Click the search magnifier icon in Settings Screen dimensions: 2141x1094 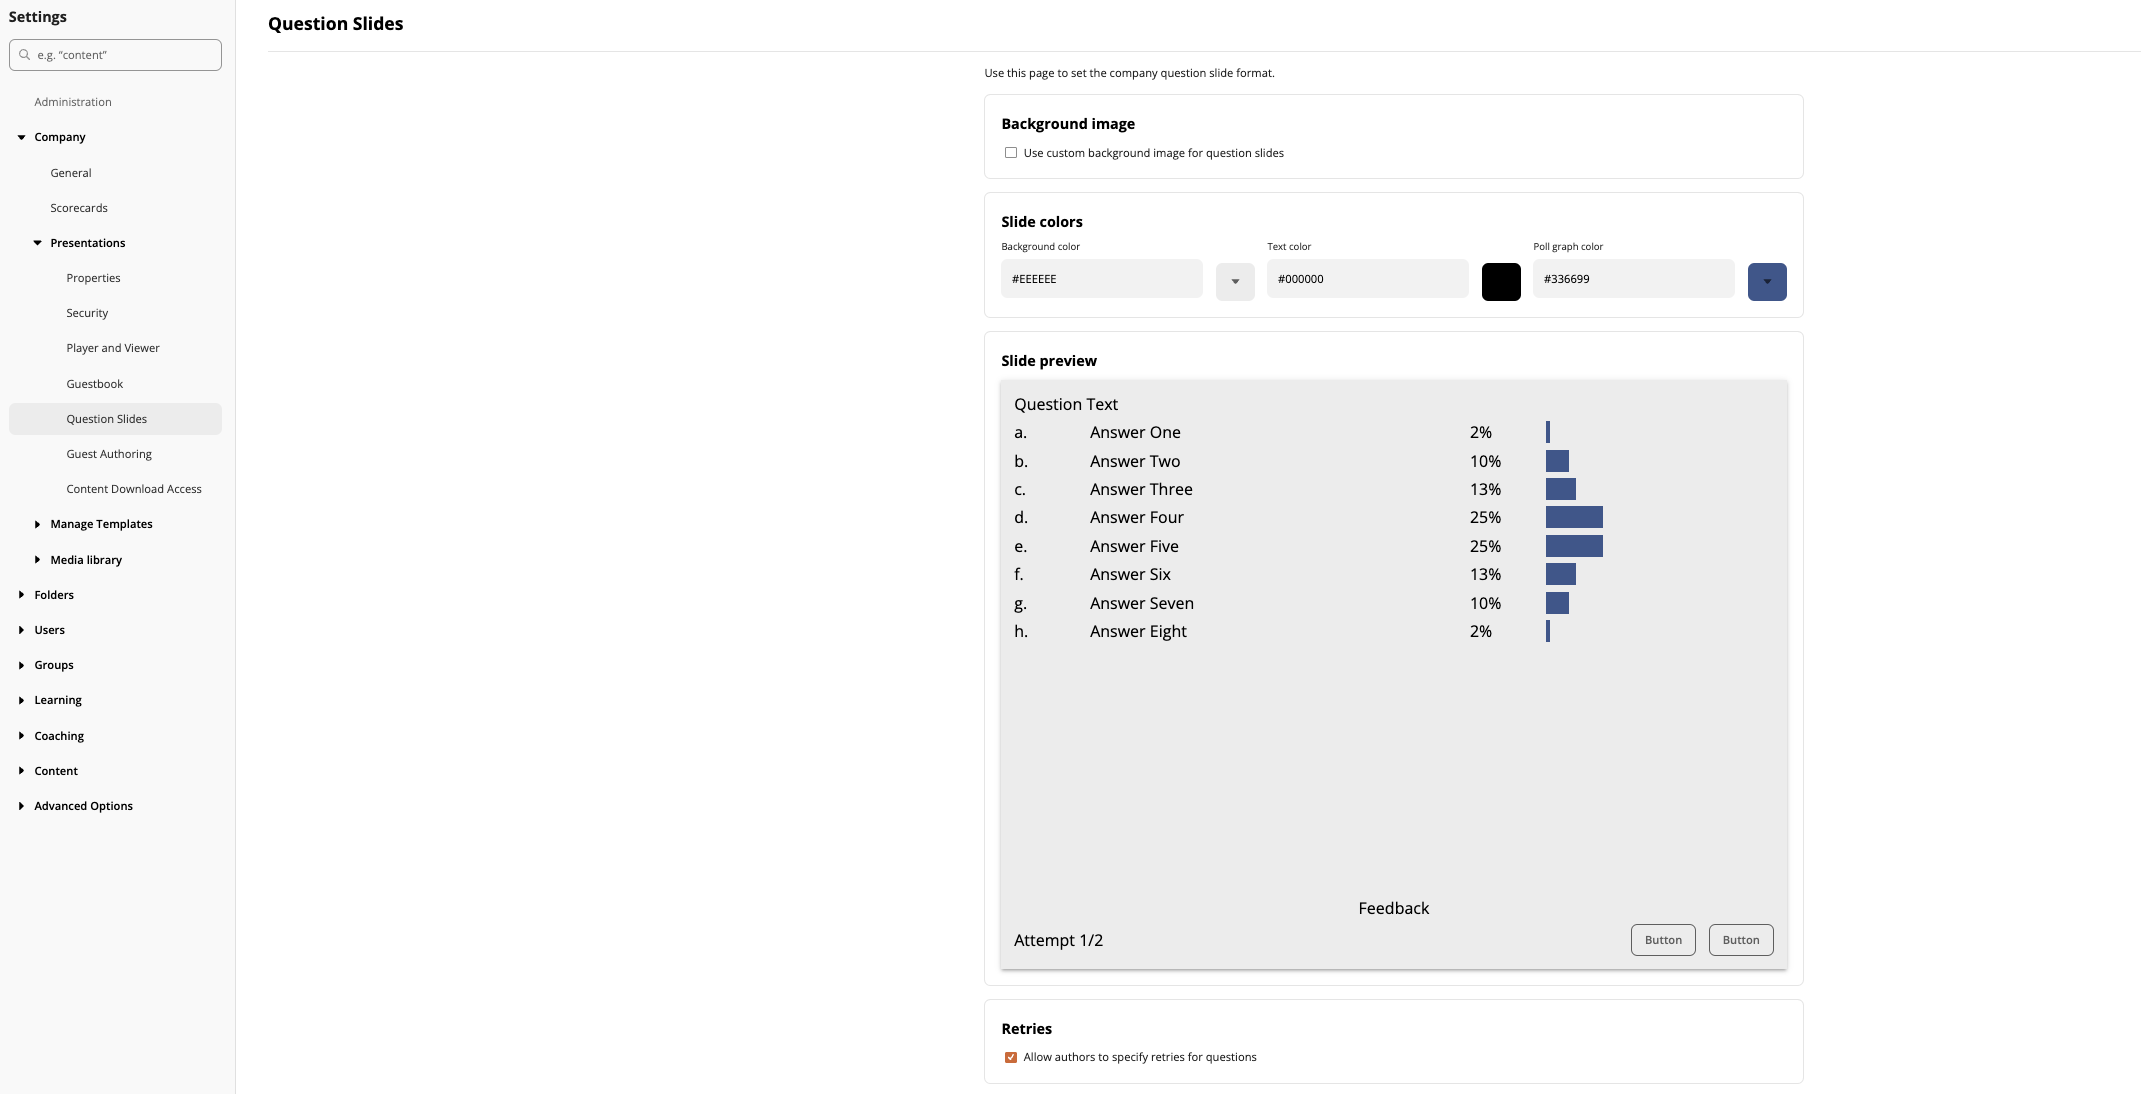click(24, 55)
